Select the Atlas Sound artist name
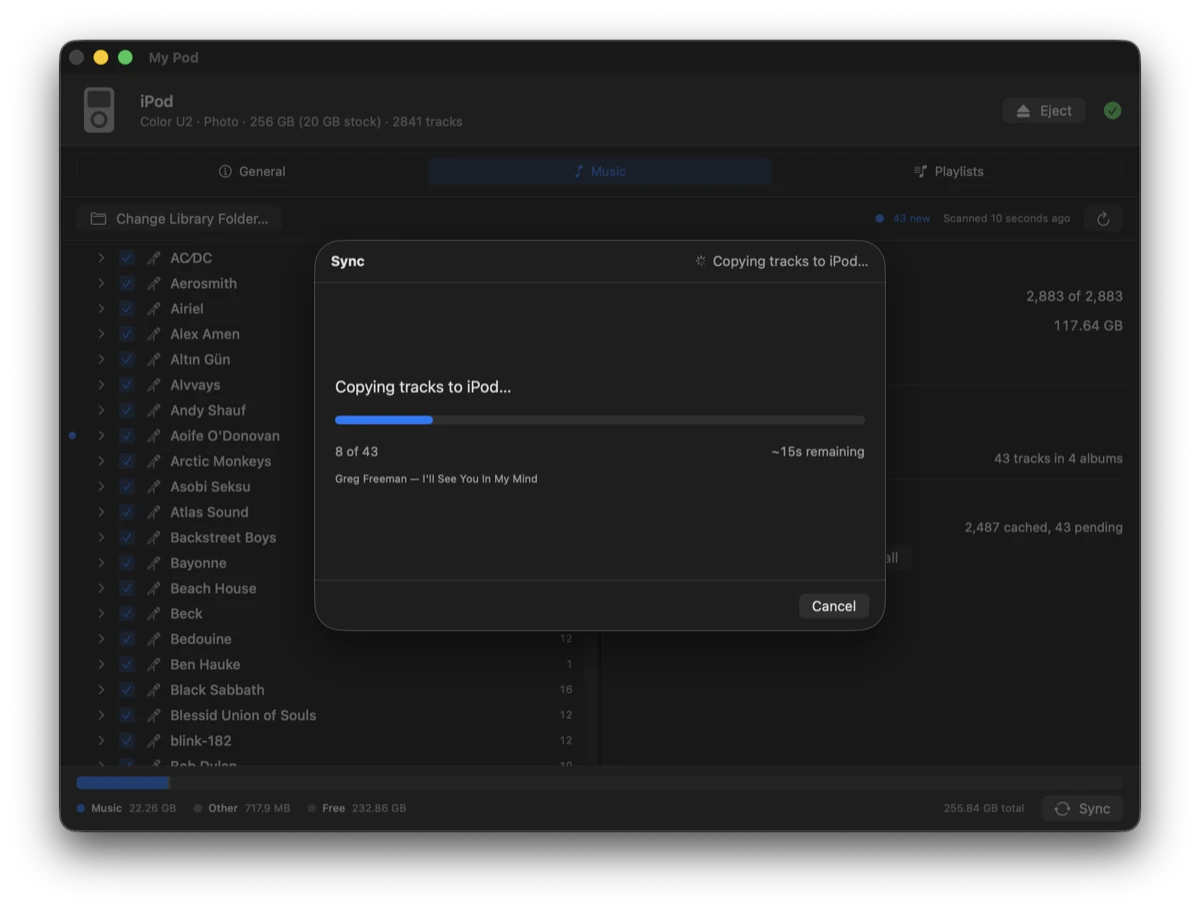The image size is (1200, 910). point(209,512)
